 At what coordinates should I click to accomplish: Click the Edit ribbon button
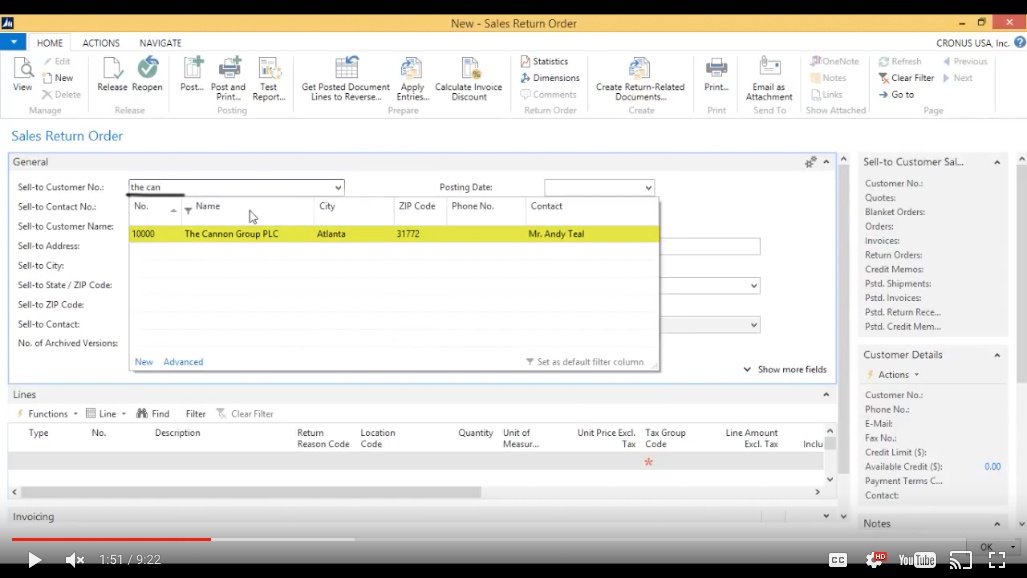coord(57,62)
